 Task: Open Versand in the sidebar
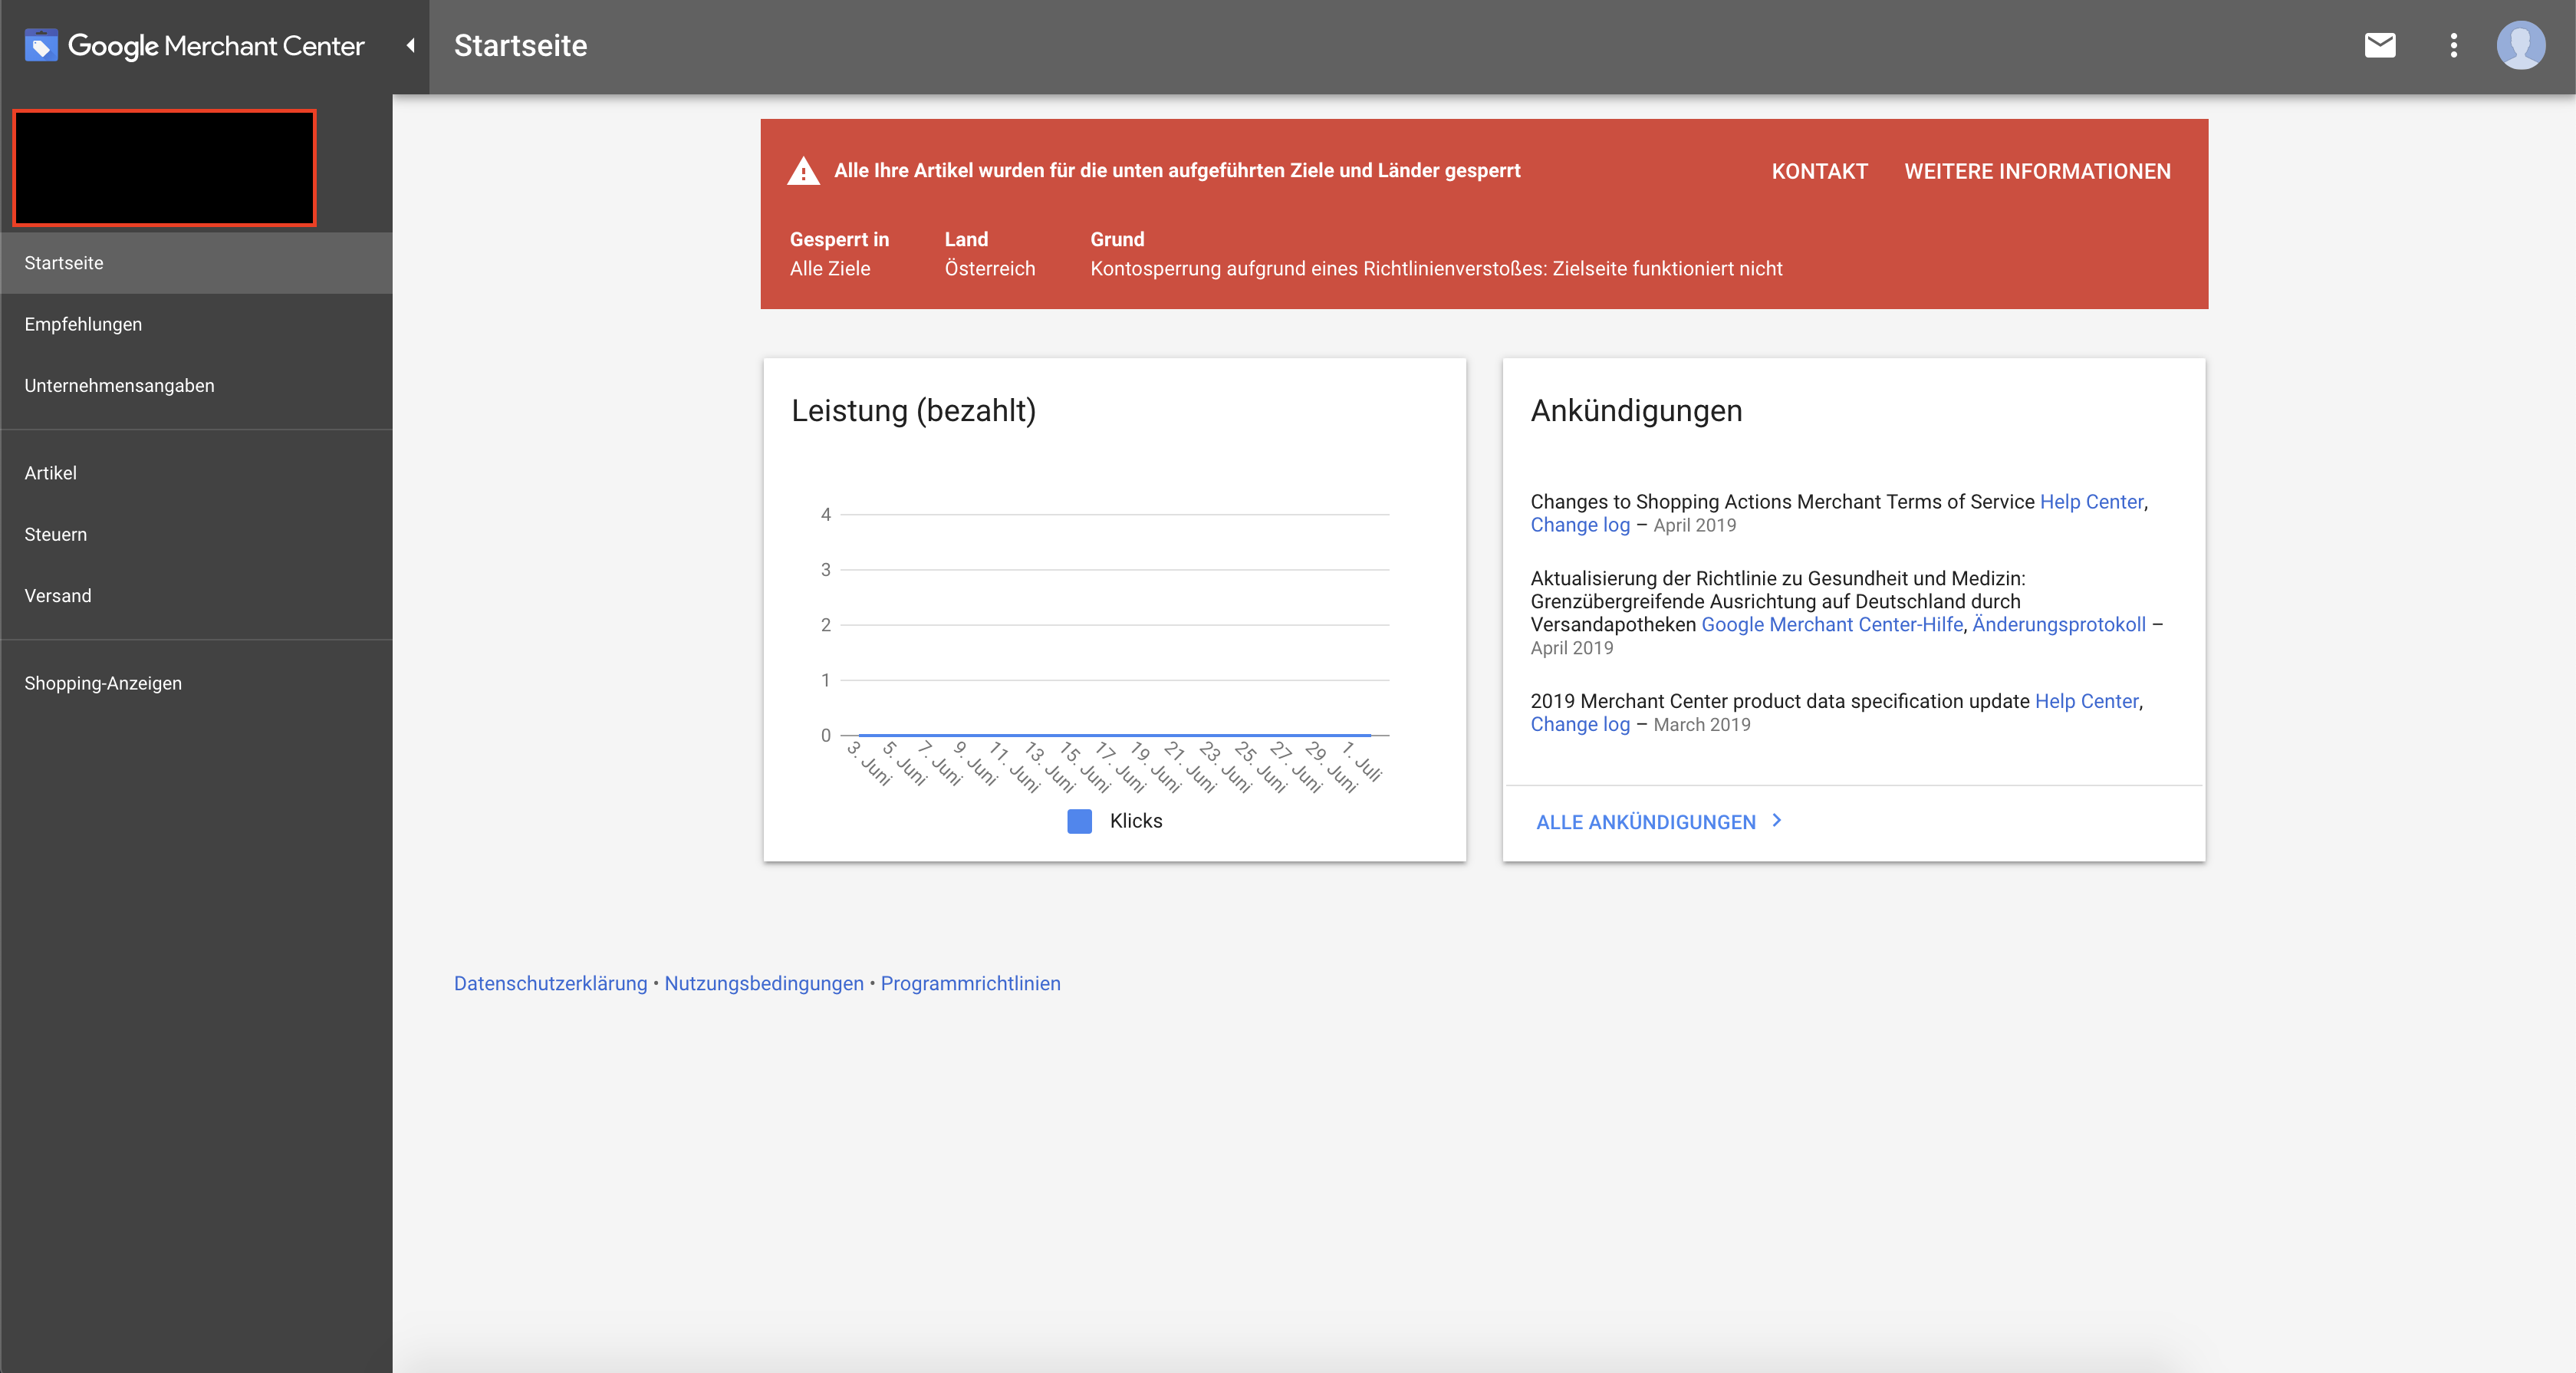pyautogui.click(x=57, y=596)
